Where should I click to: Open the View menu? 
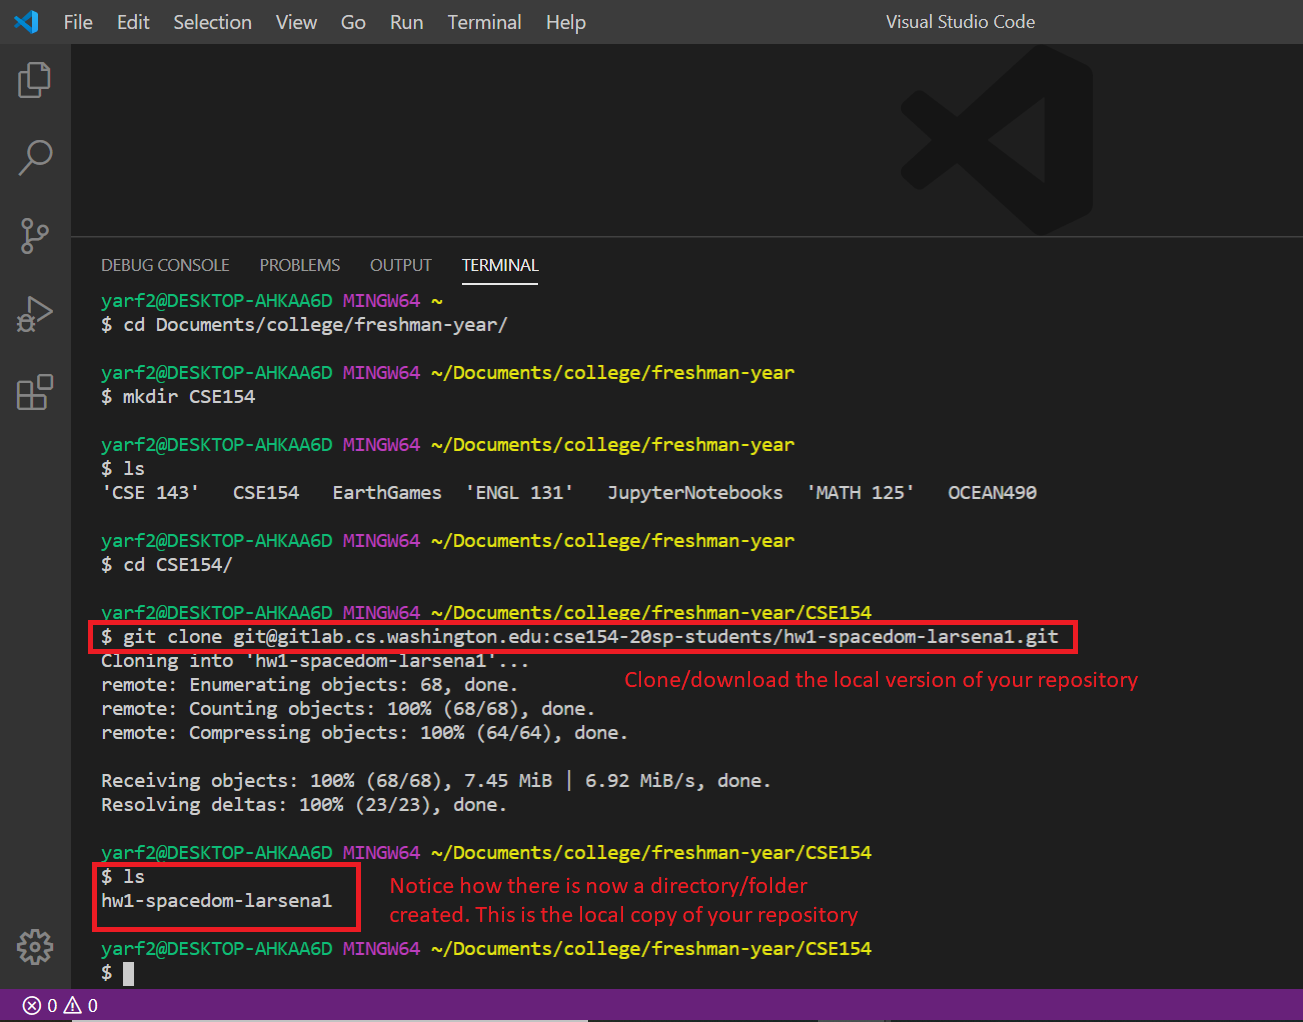296,21
